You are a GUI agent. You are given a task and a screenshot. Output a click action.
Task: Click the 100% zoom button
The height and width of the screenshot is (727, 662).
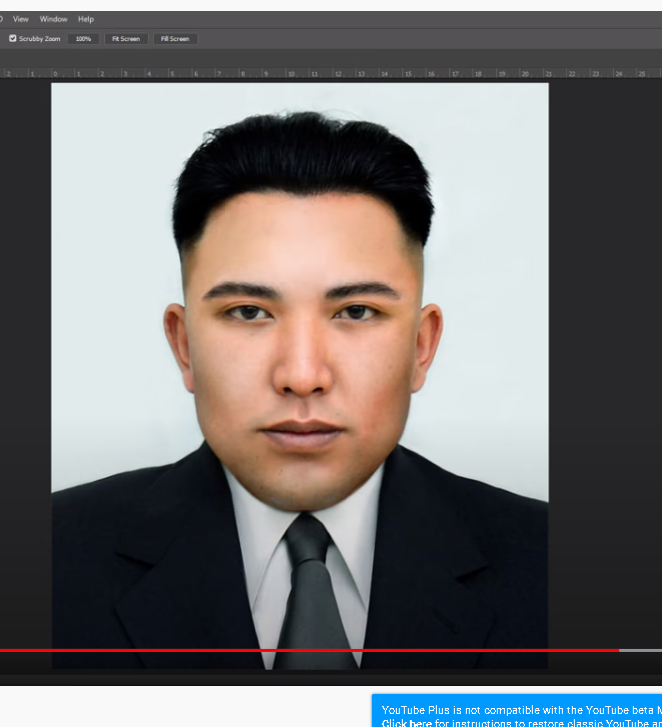tap(83, 39)
